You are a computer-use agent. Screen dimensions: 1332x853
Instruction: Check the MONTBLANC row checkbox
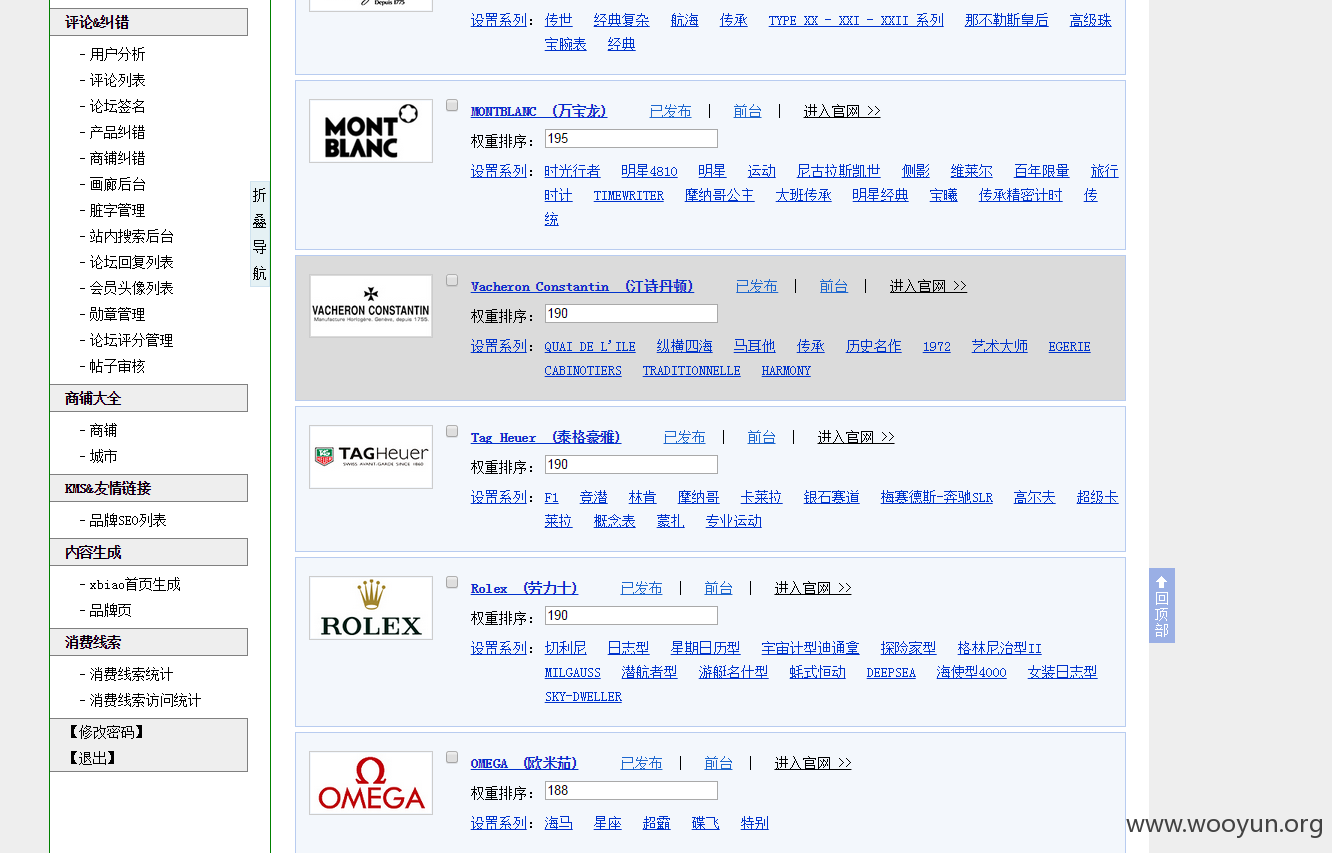point(452,105)
